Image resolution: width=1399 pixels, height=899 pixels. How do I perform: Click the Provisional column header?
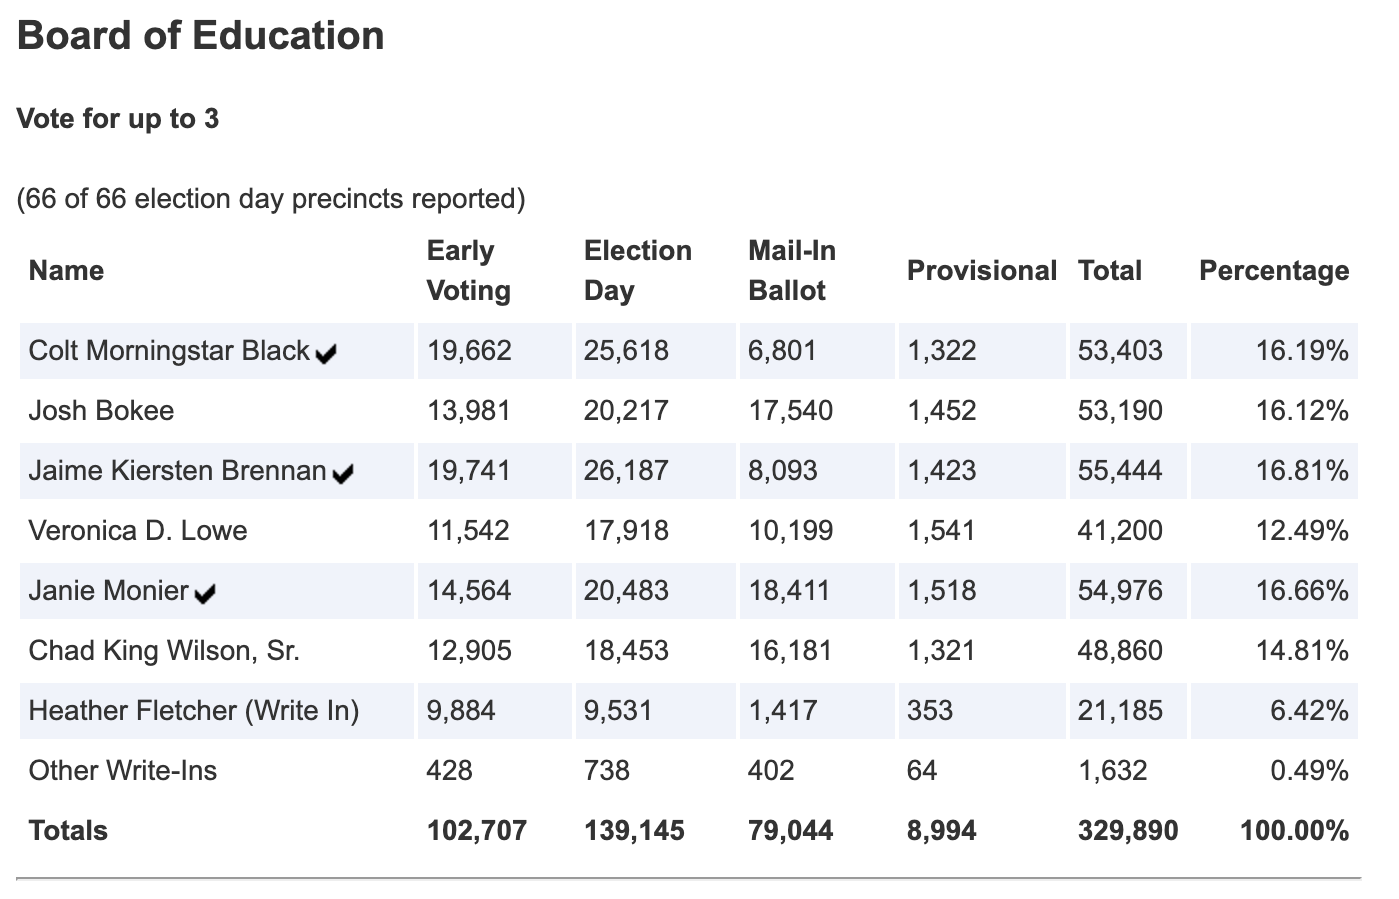pos(981,271)
